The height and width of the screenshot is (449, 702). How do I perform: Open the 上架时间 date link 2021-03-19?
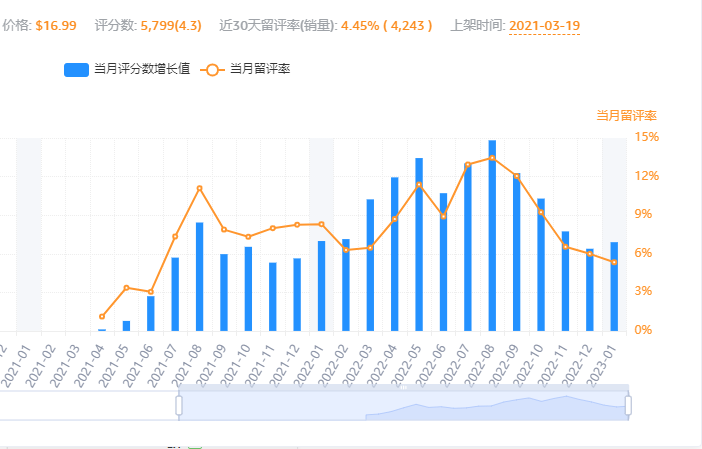point(544,26)
